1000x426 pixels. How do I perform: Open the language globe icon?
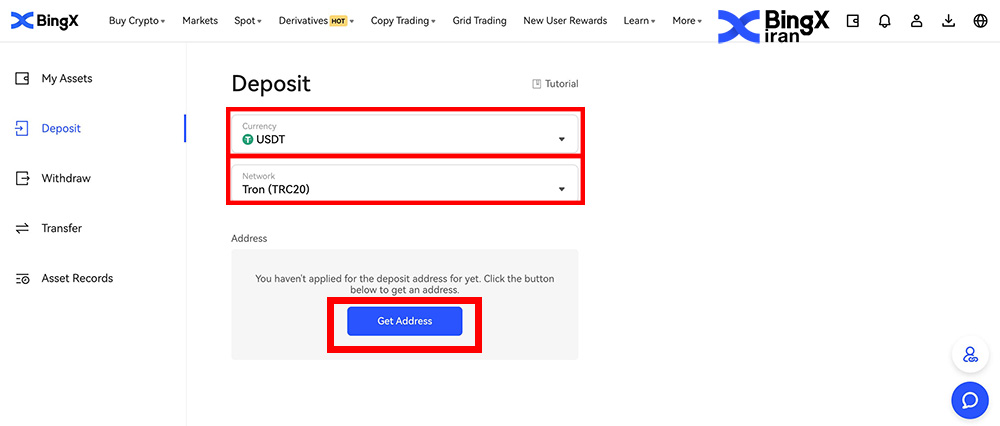tap(980, 20)
